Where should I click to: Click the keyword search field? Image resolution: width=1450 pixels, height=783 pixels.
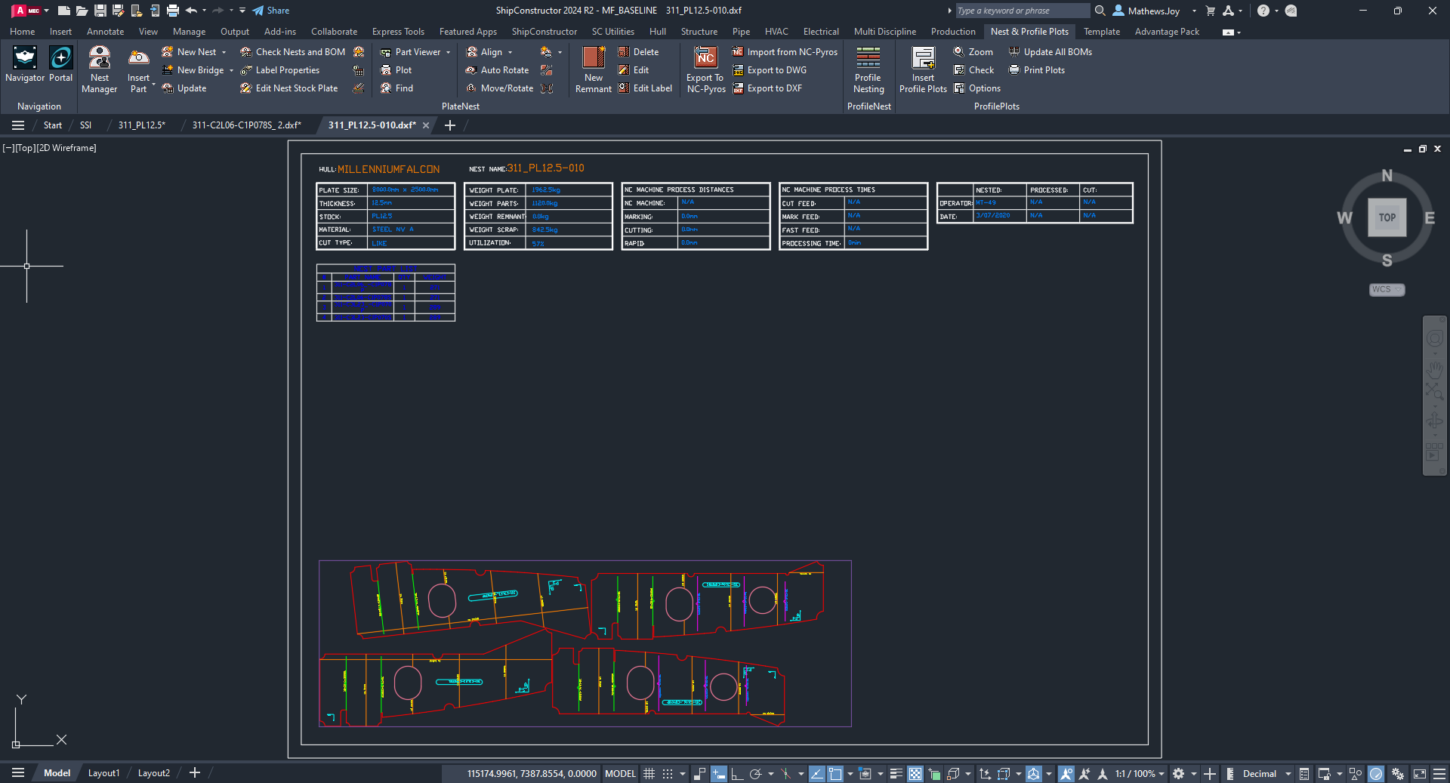pos(1022,10)
